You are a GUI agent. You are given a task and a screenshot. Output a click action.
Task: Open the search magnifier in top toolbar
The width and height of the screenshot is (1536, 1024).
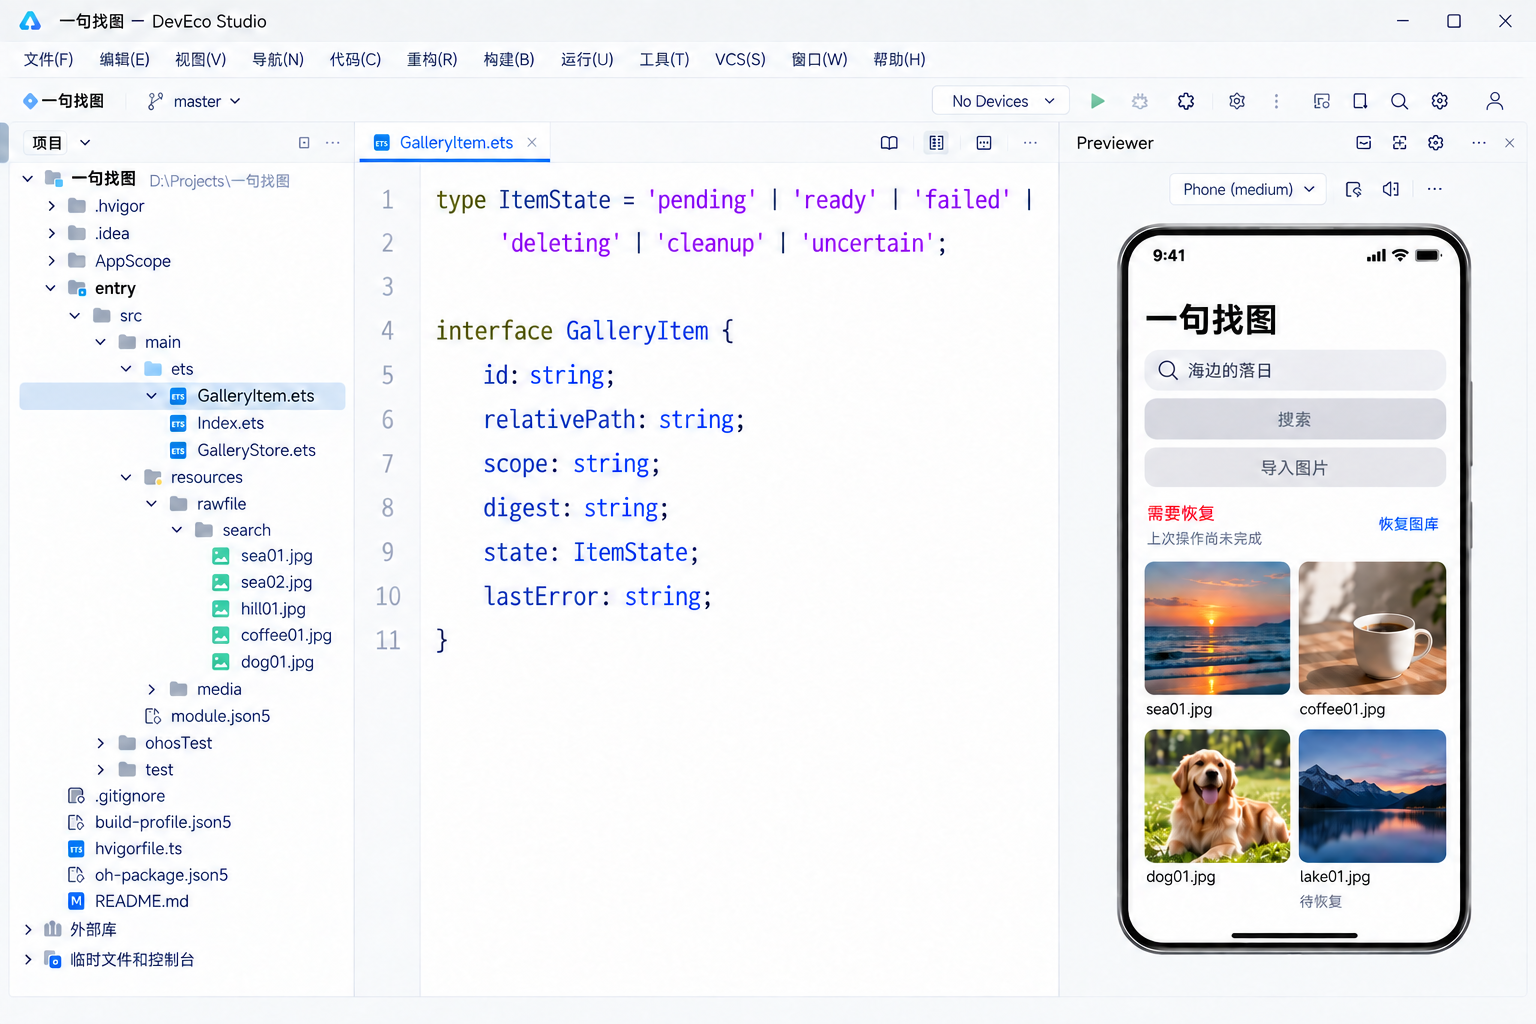pos(1399,101)
